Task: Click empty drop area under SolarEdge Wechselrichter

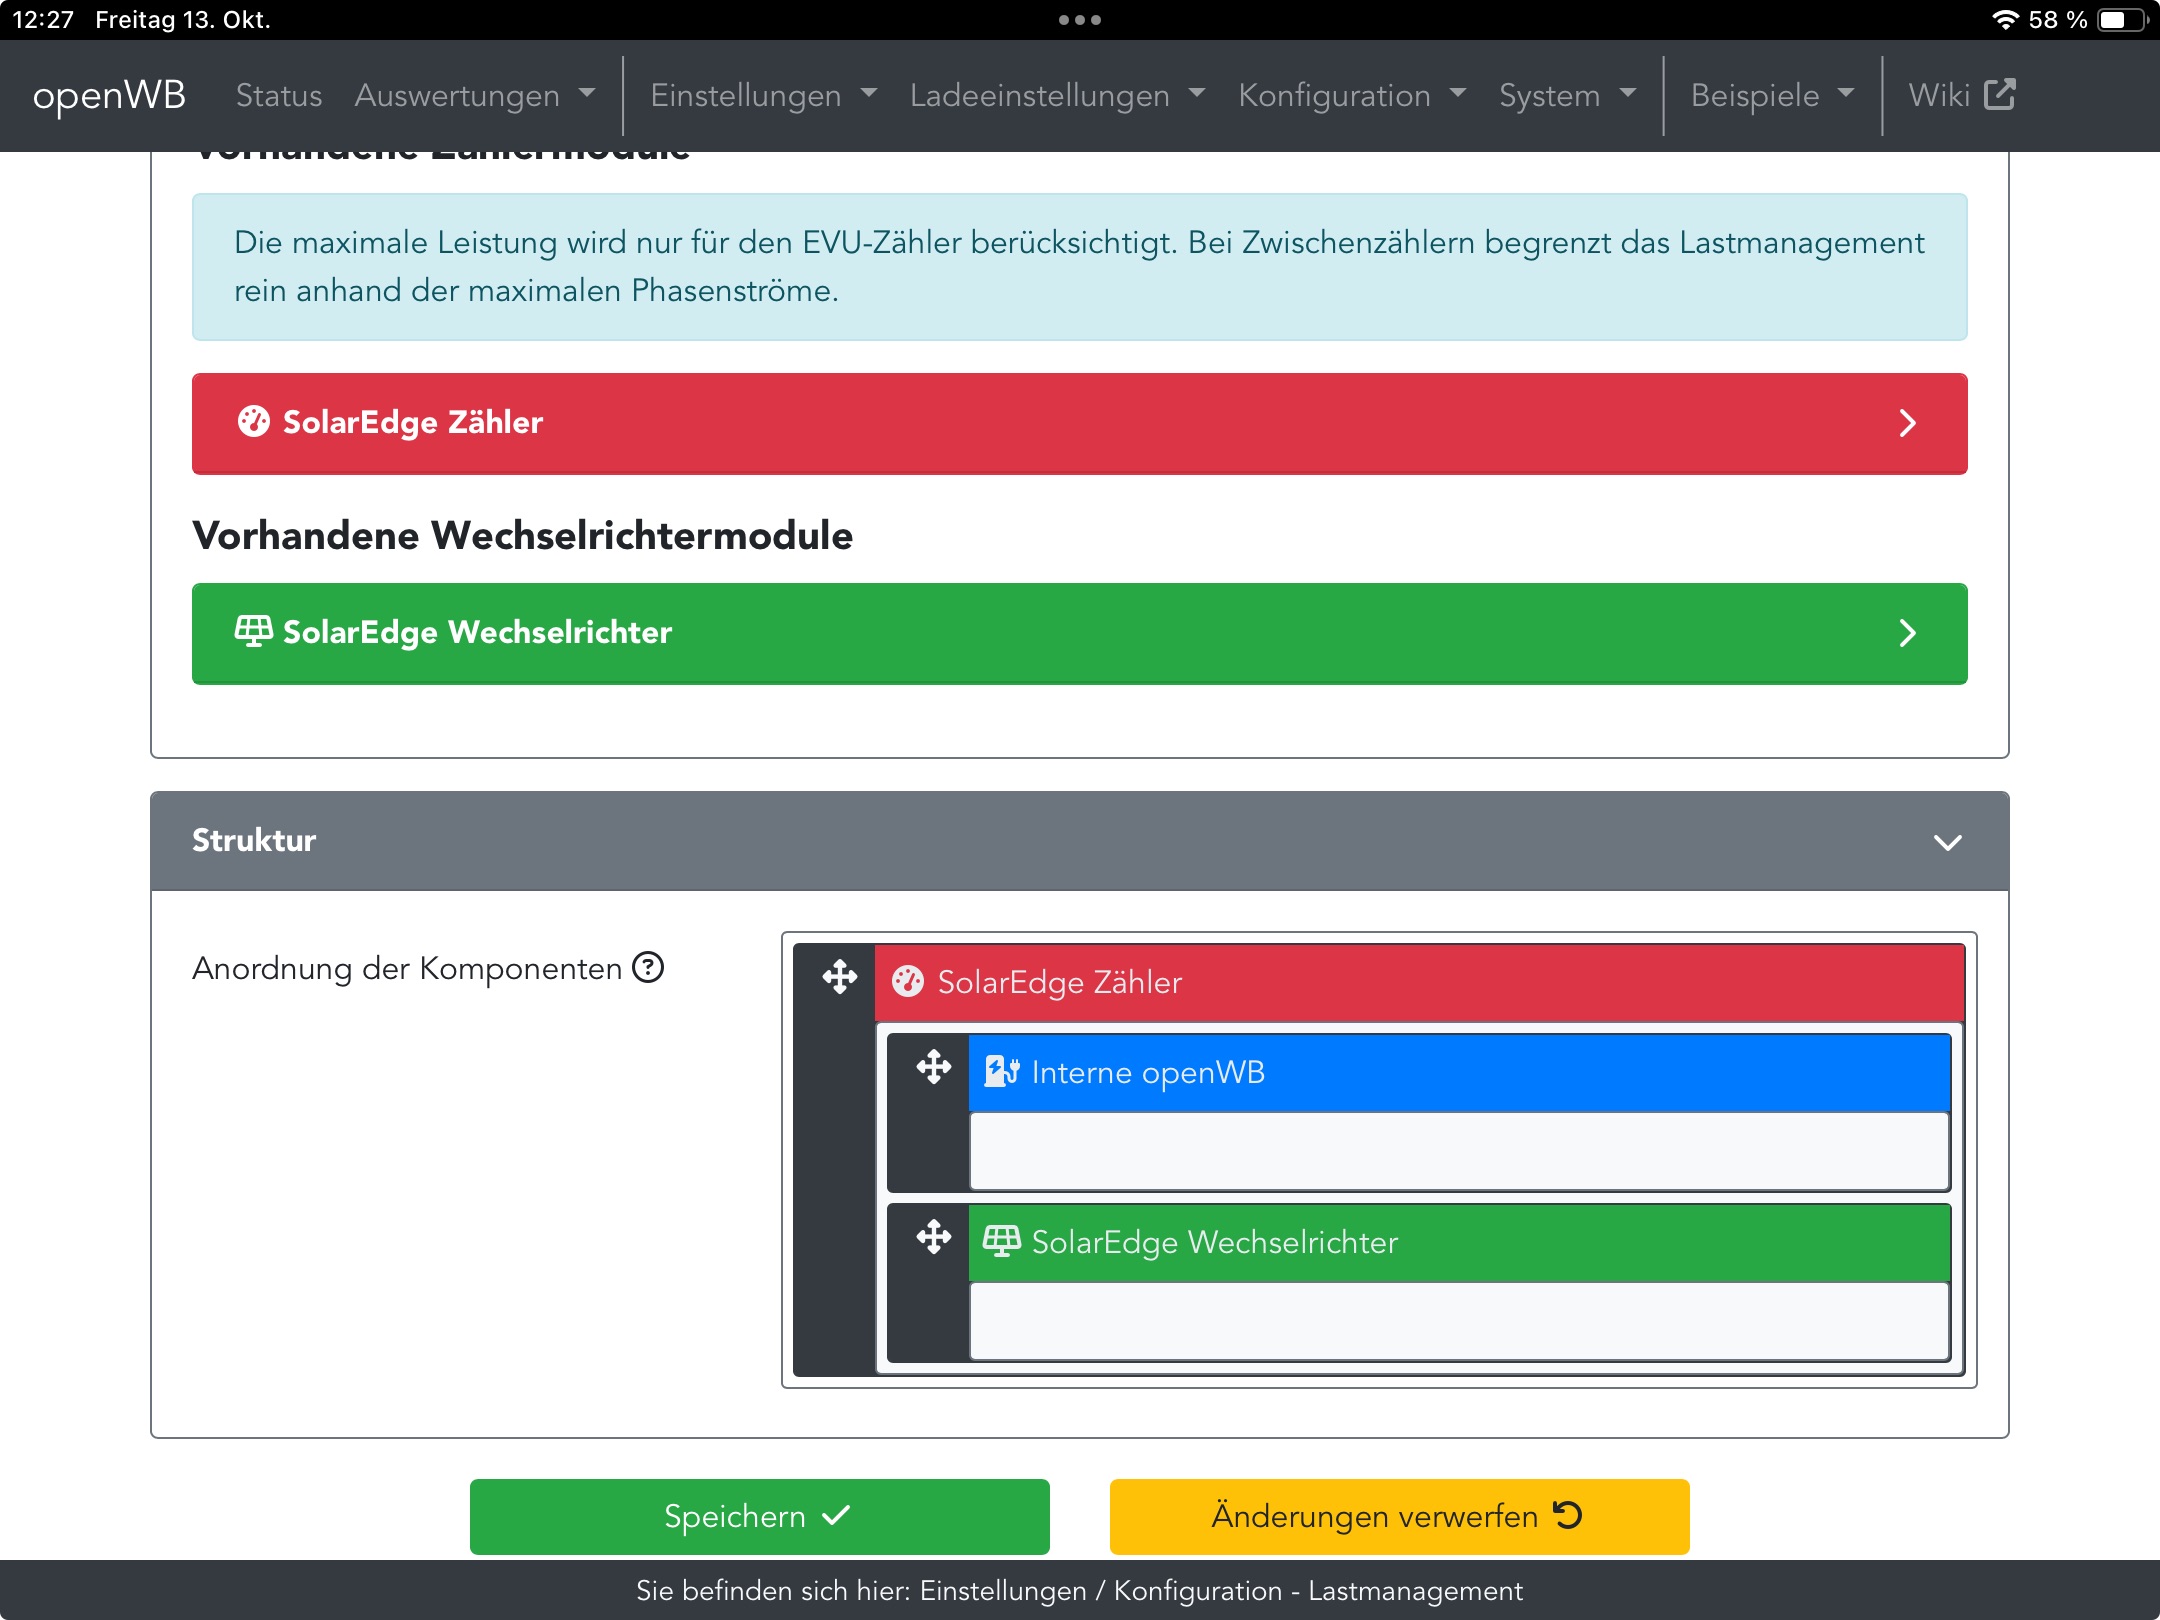Action: (x=1458, y=1322)
